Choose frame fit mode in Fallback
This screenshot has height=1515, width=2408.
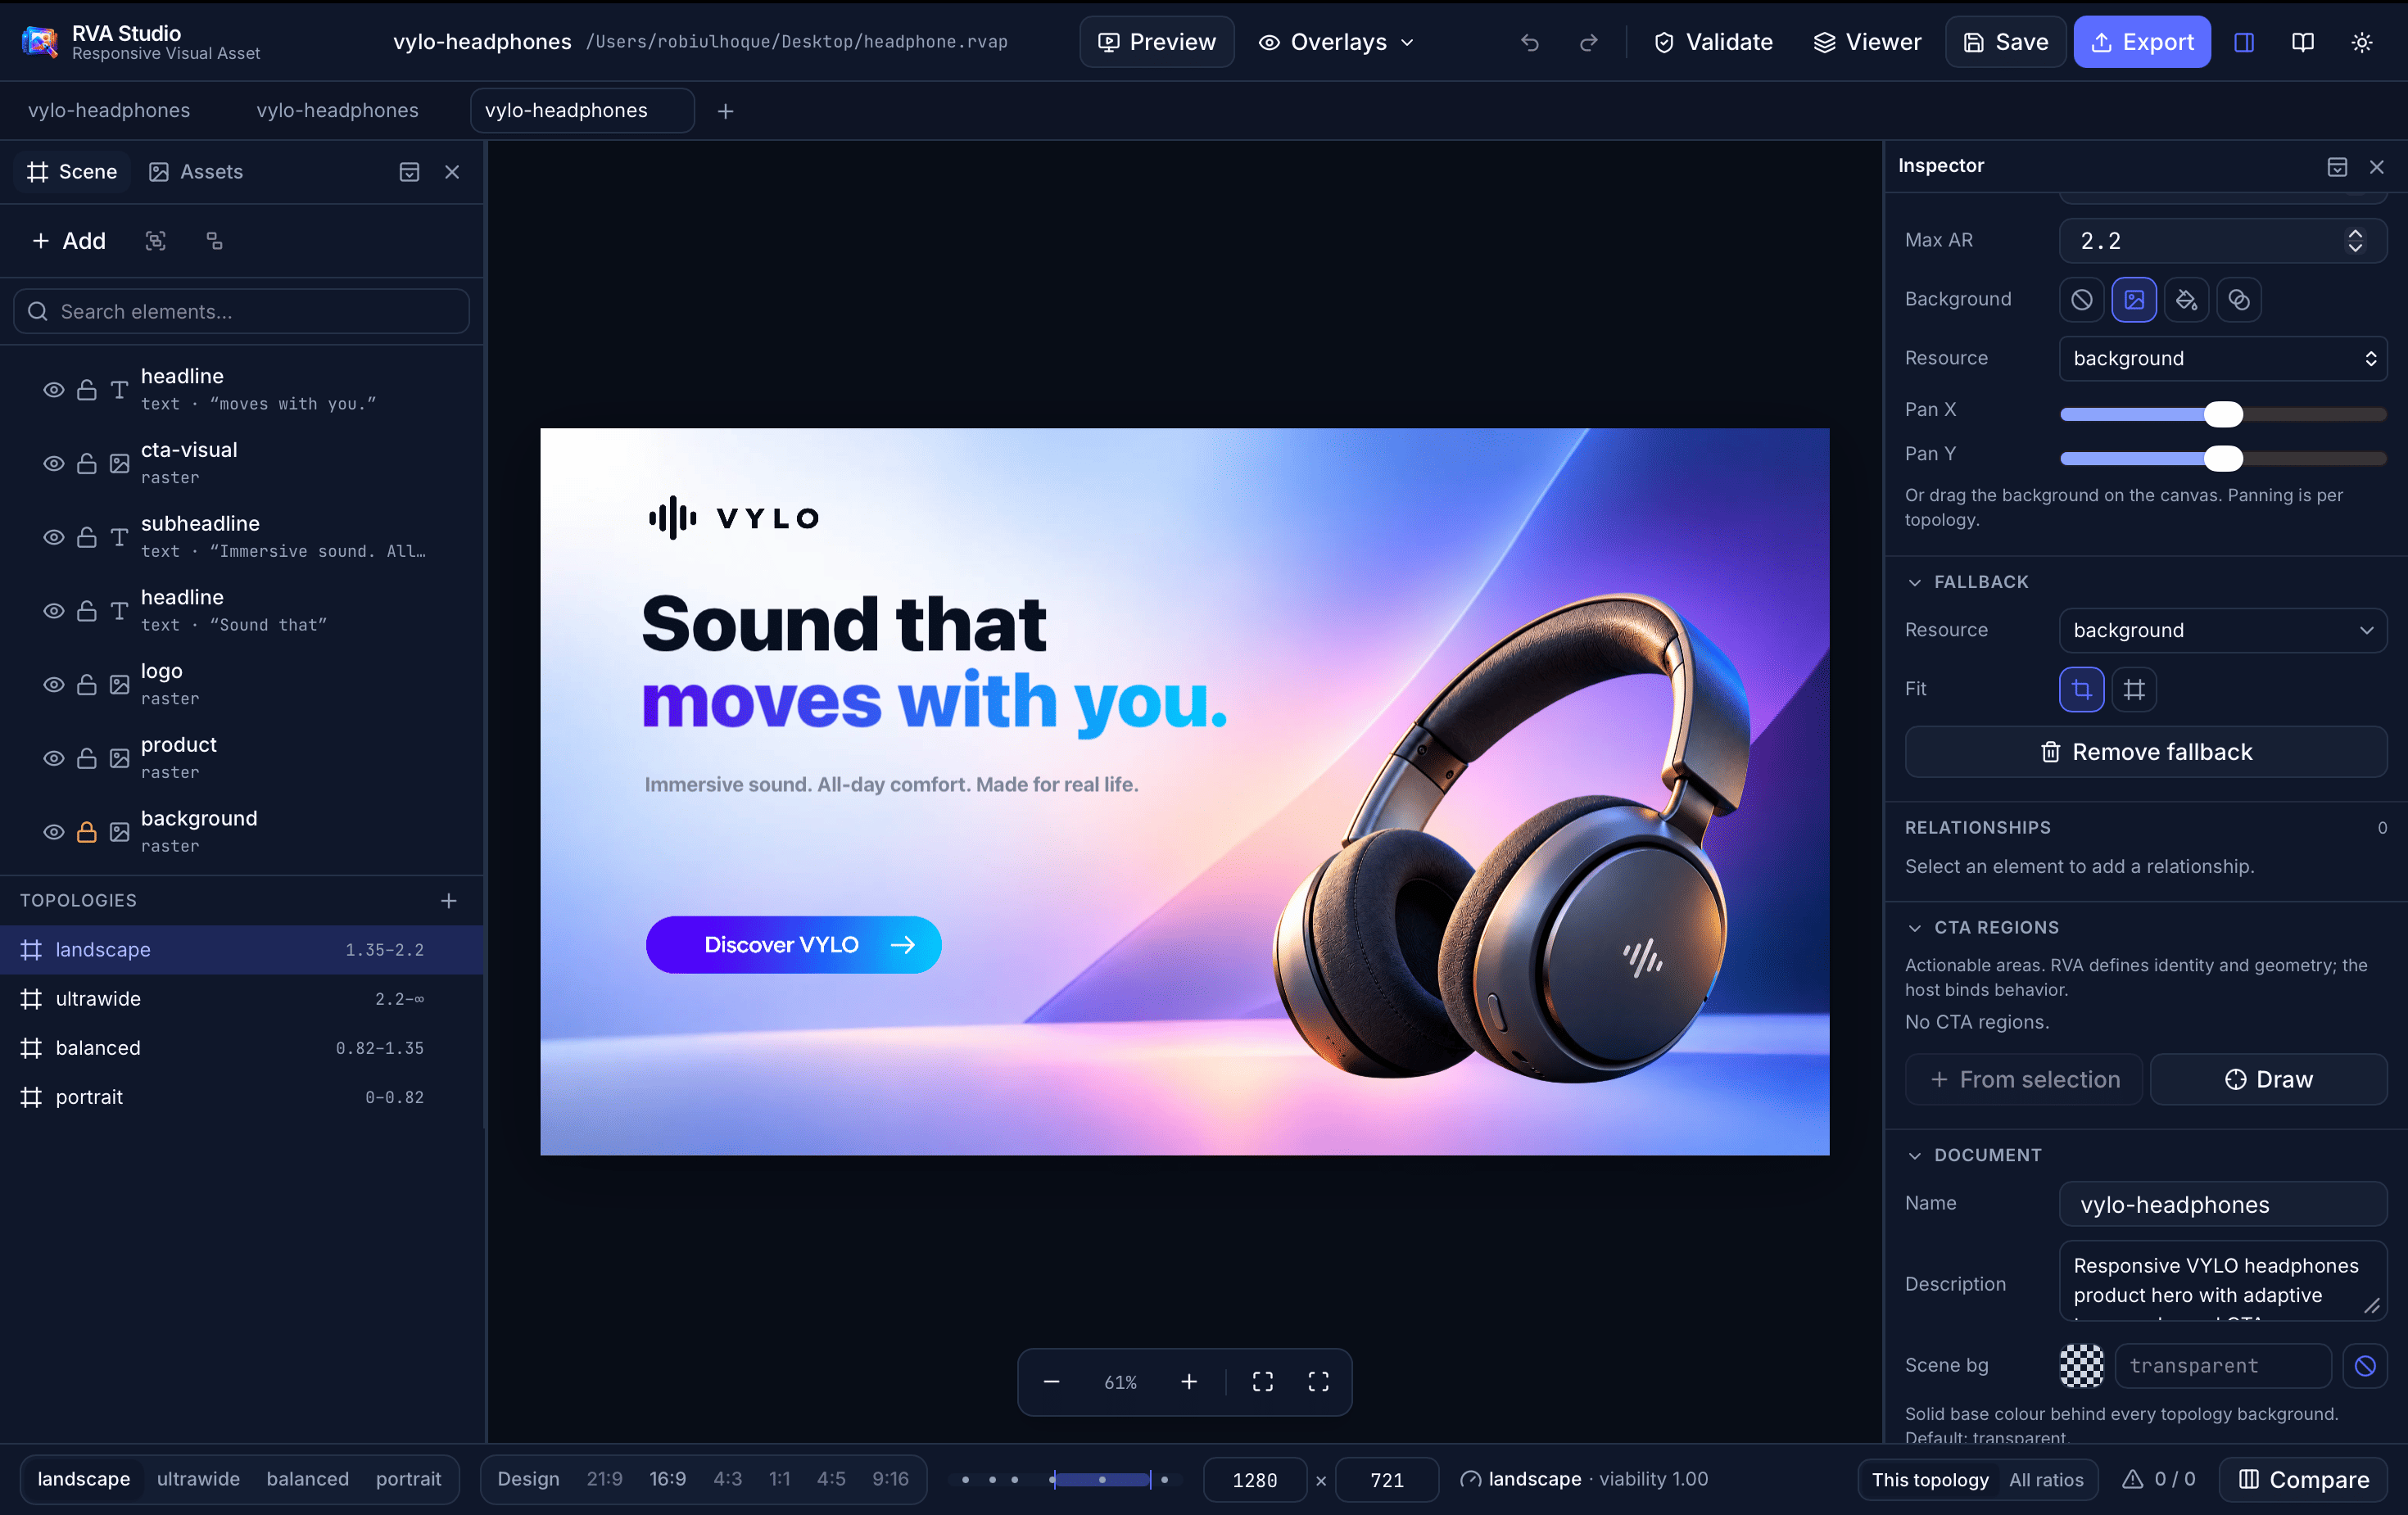2133,689
